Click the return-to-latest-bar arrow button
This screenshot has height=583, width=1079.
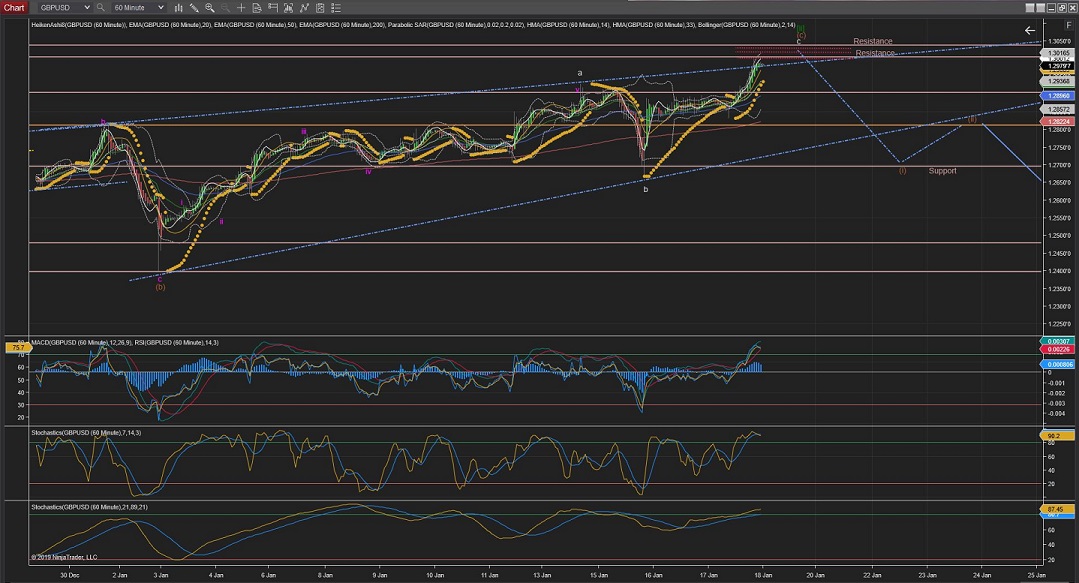click(1030, 31)
